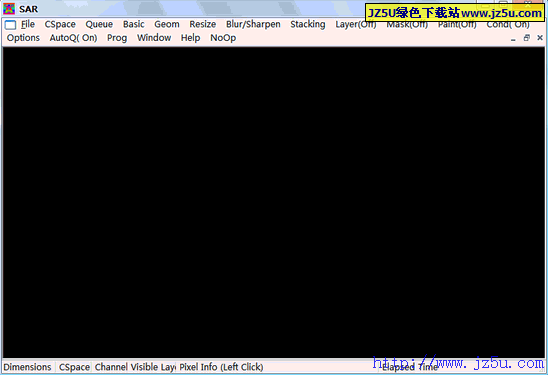
Task: Click the SAR application icon in title bar
Action: (9, 9)
